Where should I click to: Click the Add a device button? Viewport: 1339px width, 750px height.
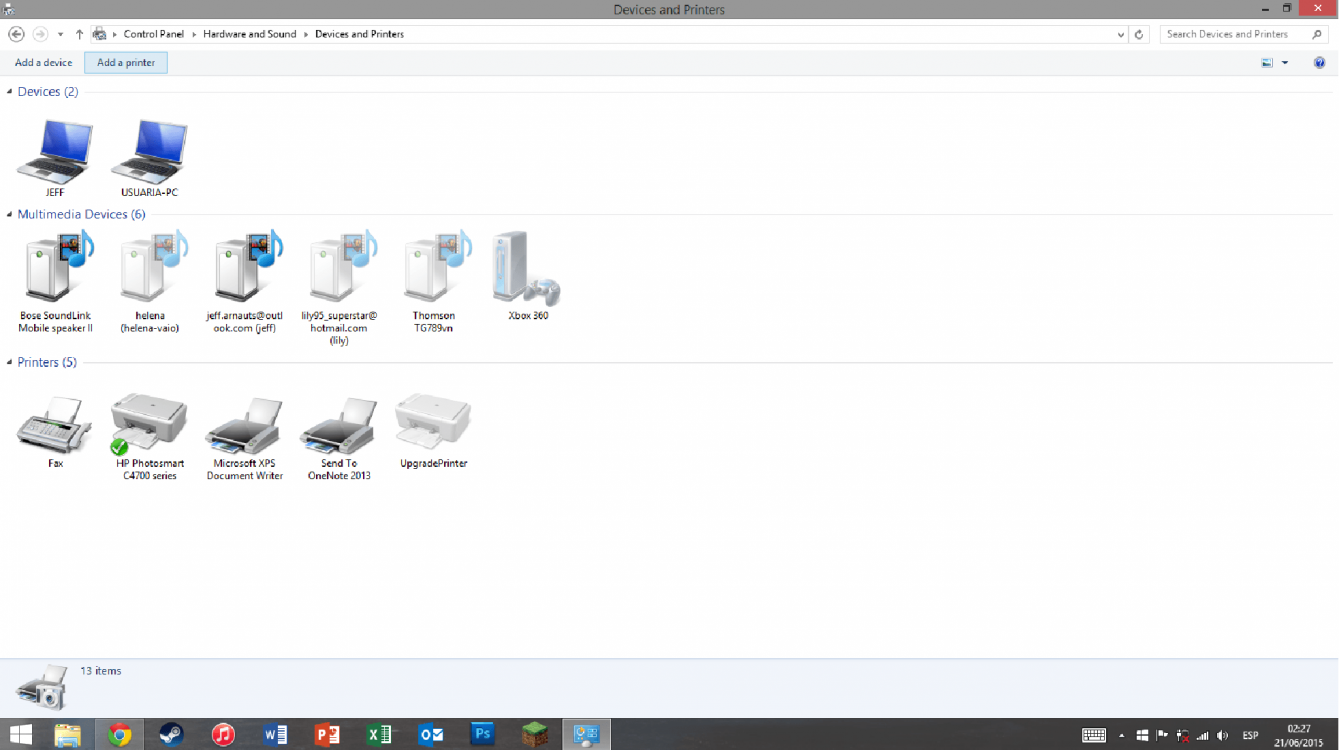point(44,63)
